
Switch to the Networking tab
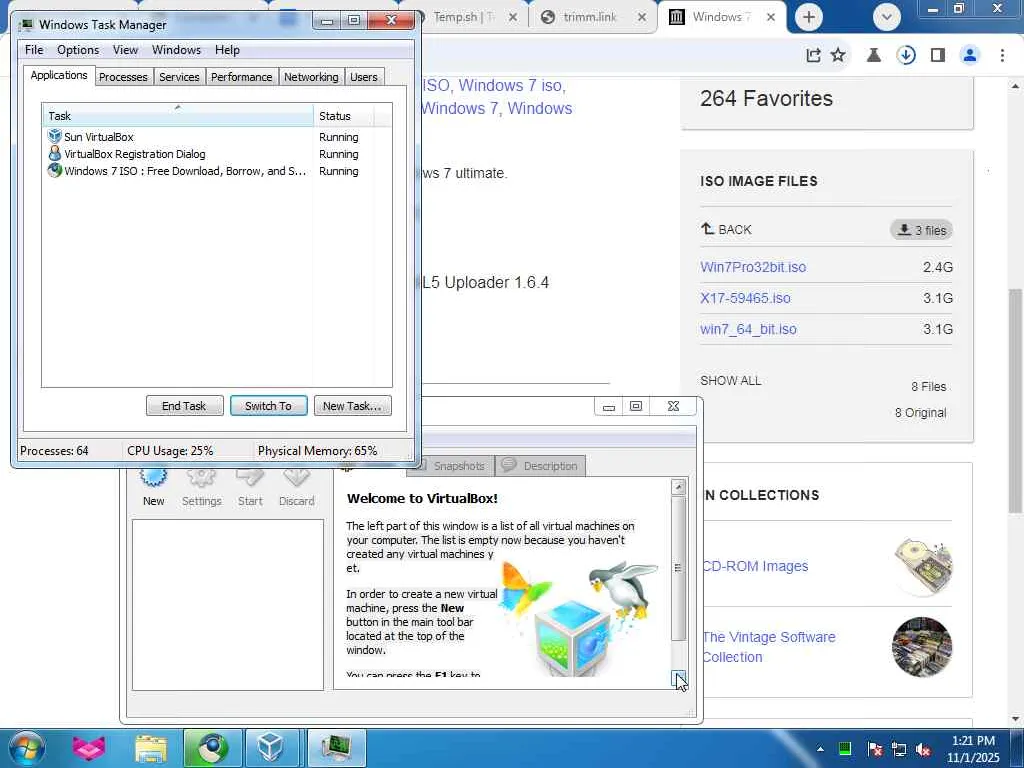click(x=311, y=77)
